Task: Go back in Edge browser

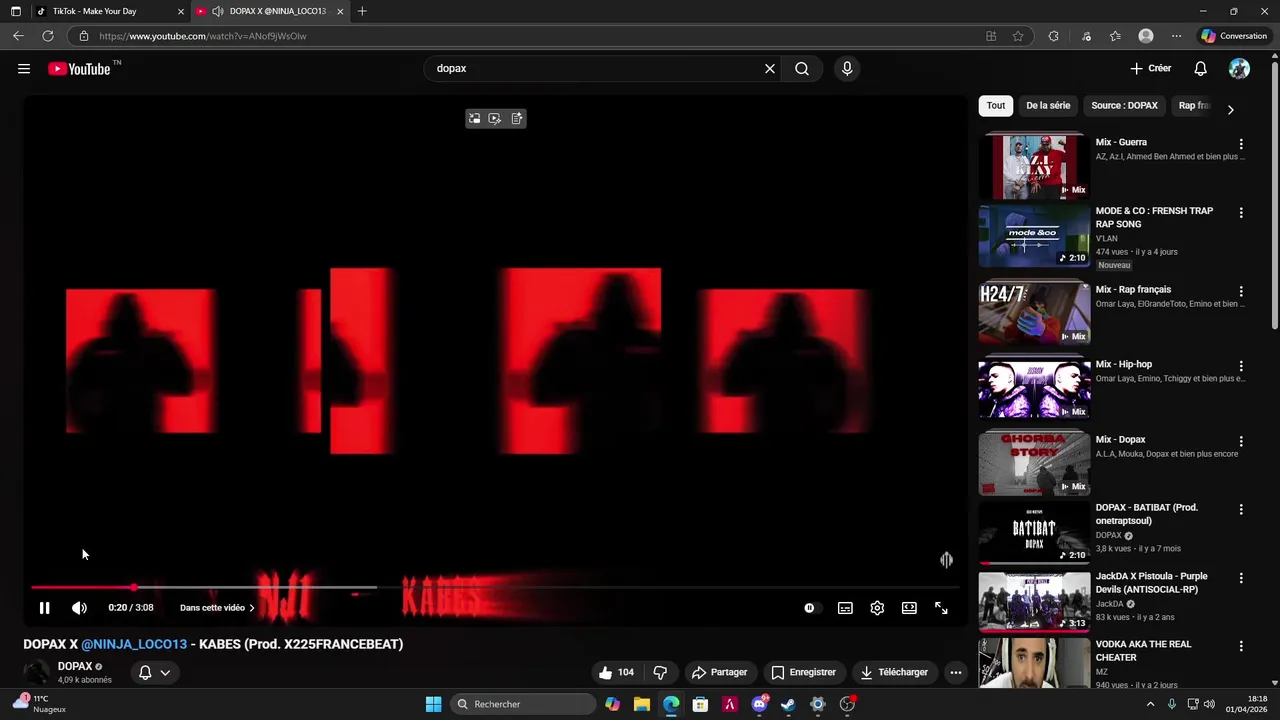Action: point(18,36)
